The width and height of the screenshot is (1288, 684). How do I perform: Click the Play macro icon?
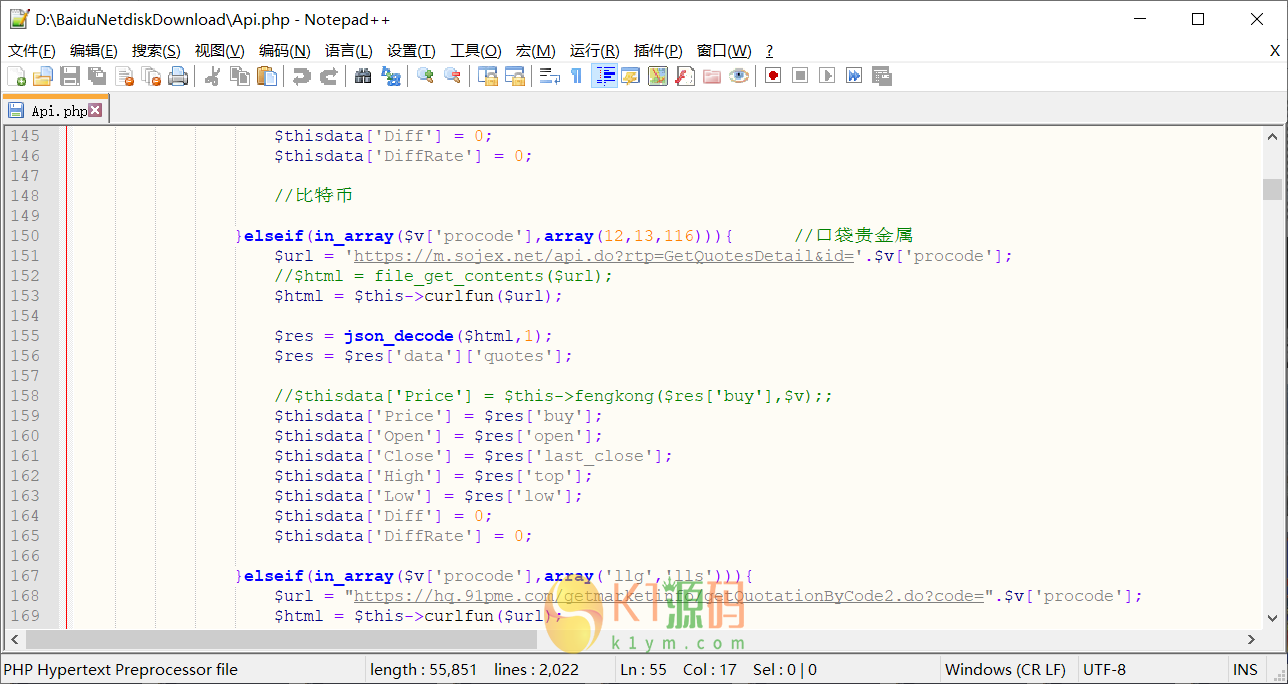coord(827,76)
